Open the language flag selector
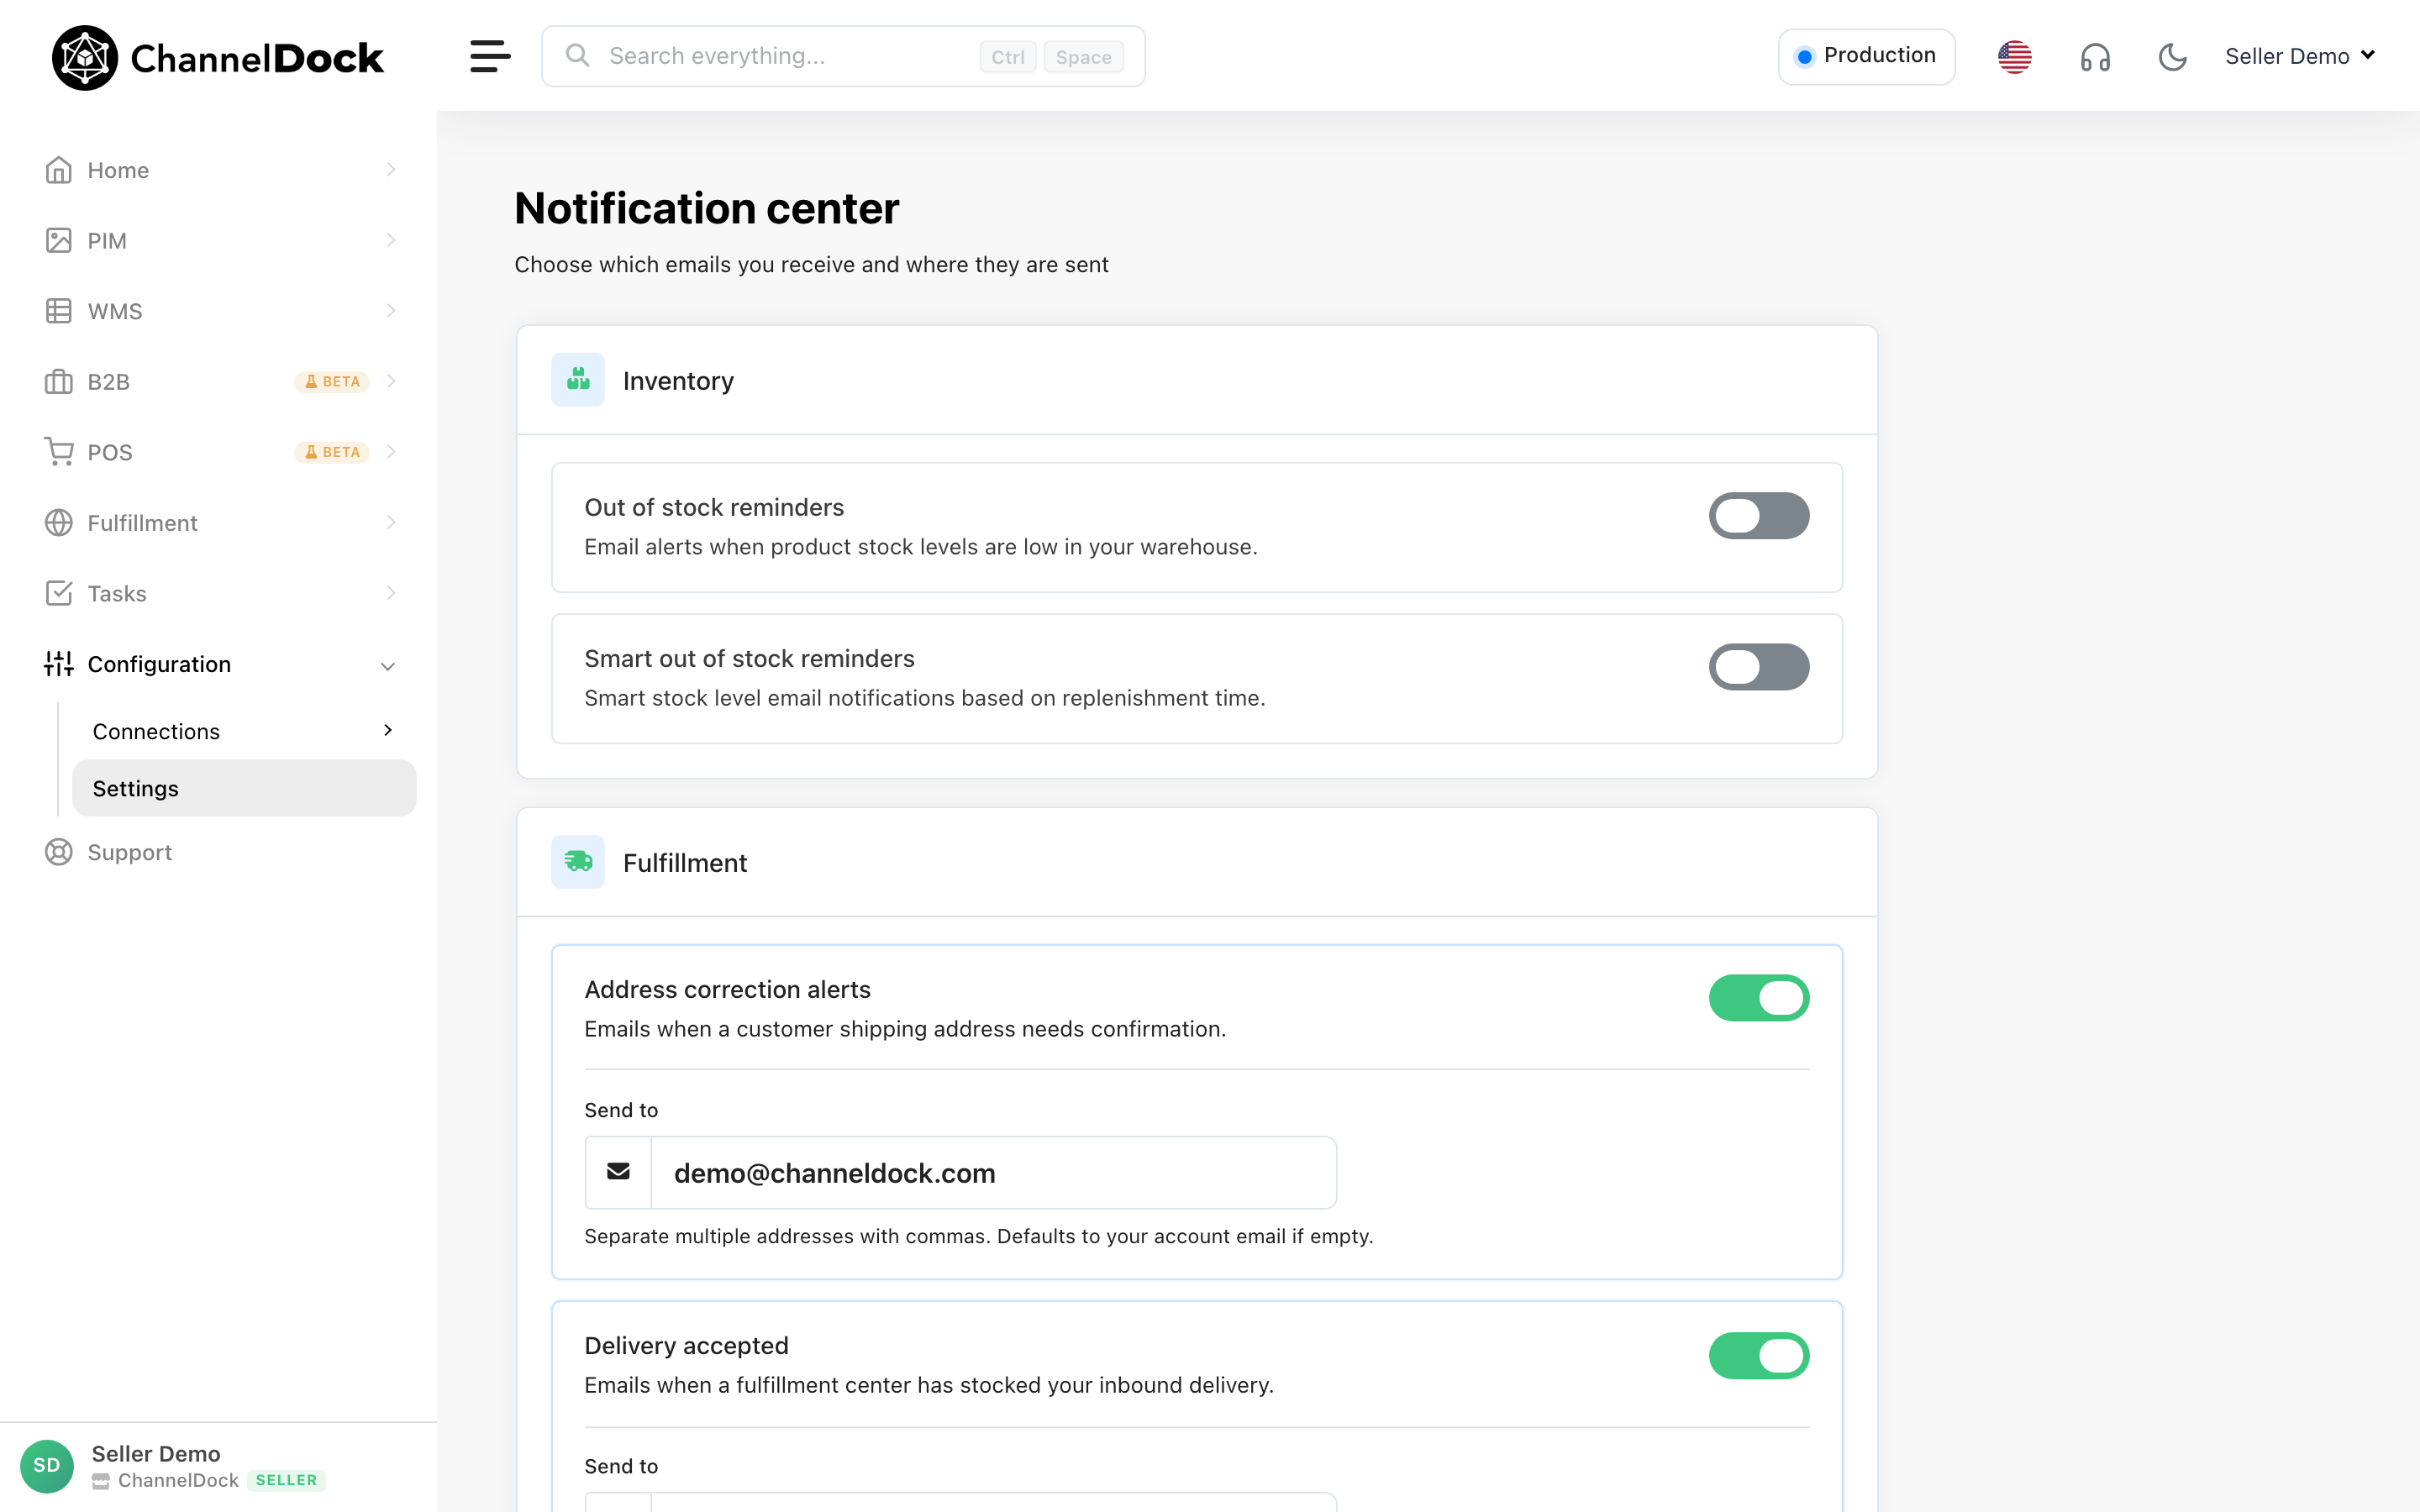Image resolution: width=2420 pixels, height=1512 pixels. [x=2014, y=56]
